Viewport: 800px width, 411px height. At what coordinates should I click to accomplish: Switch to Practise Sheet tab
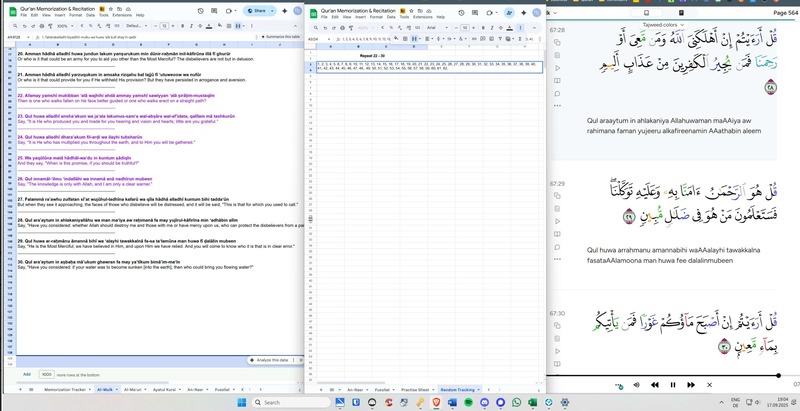pos(415,390)
